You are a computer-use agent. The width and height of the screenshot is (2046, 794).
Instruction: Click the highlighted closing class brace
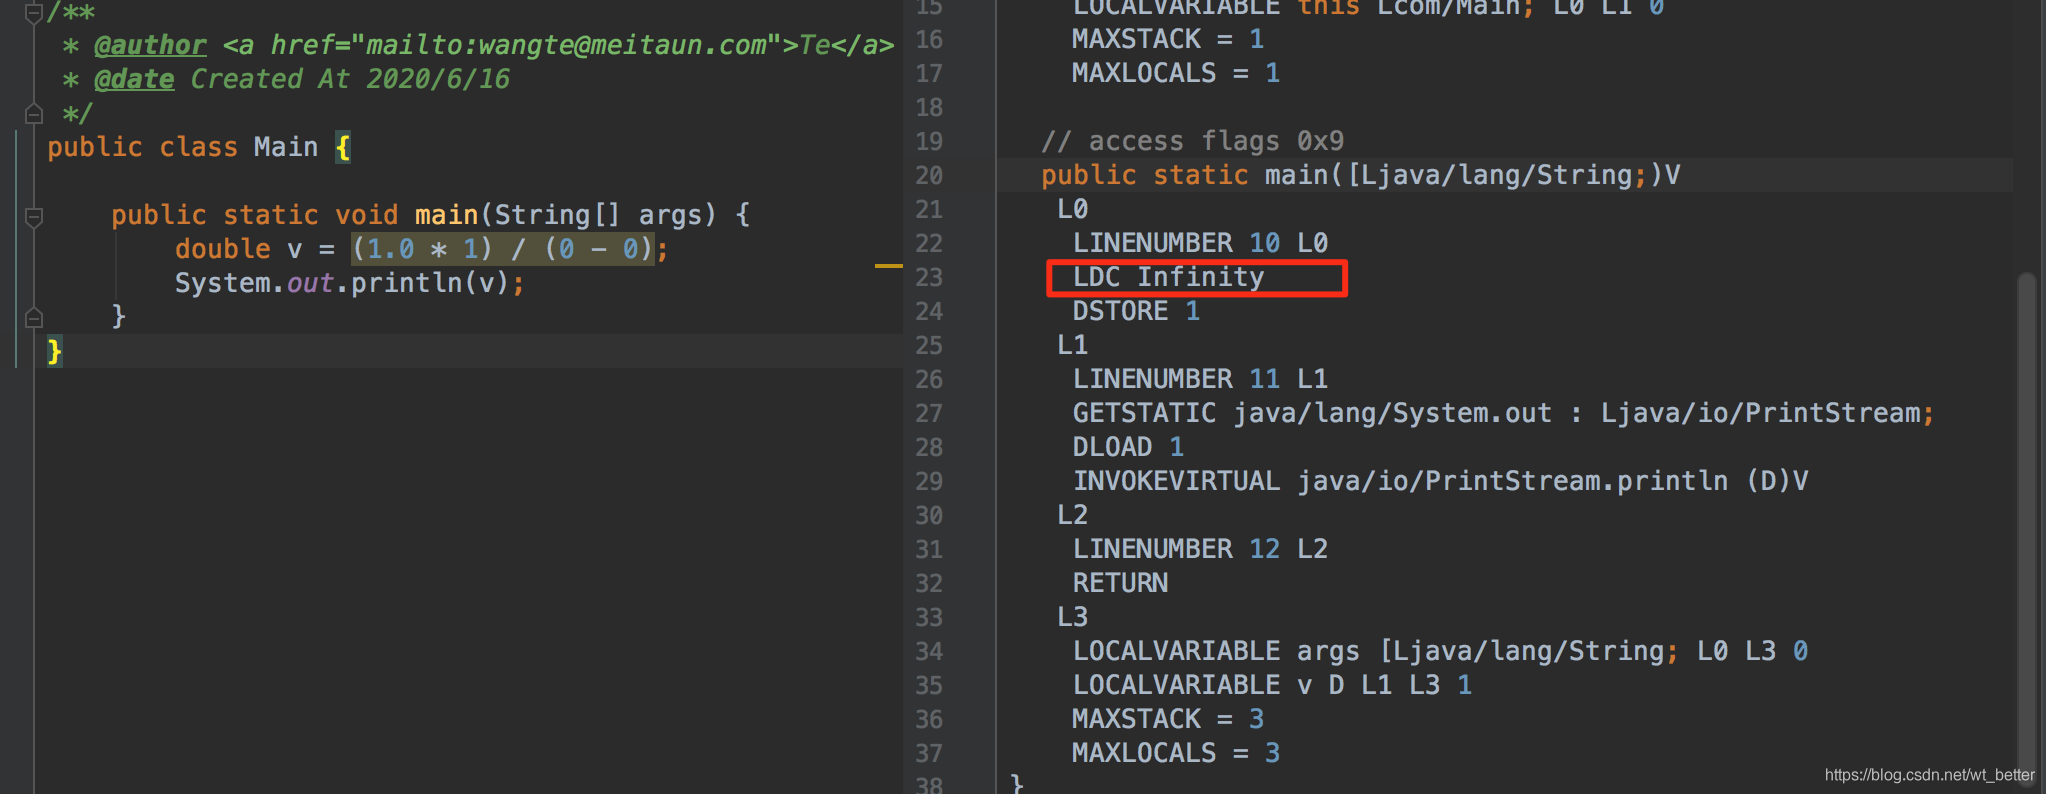[x=54, y=351]
